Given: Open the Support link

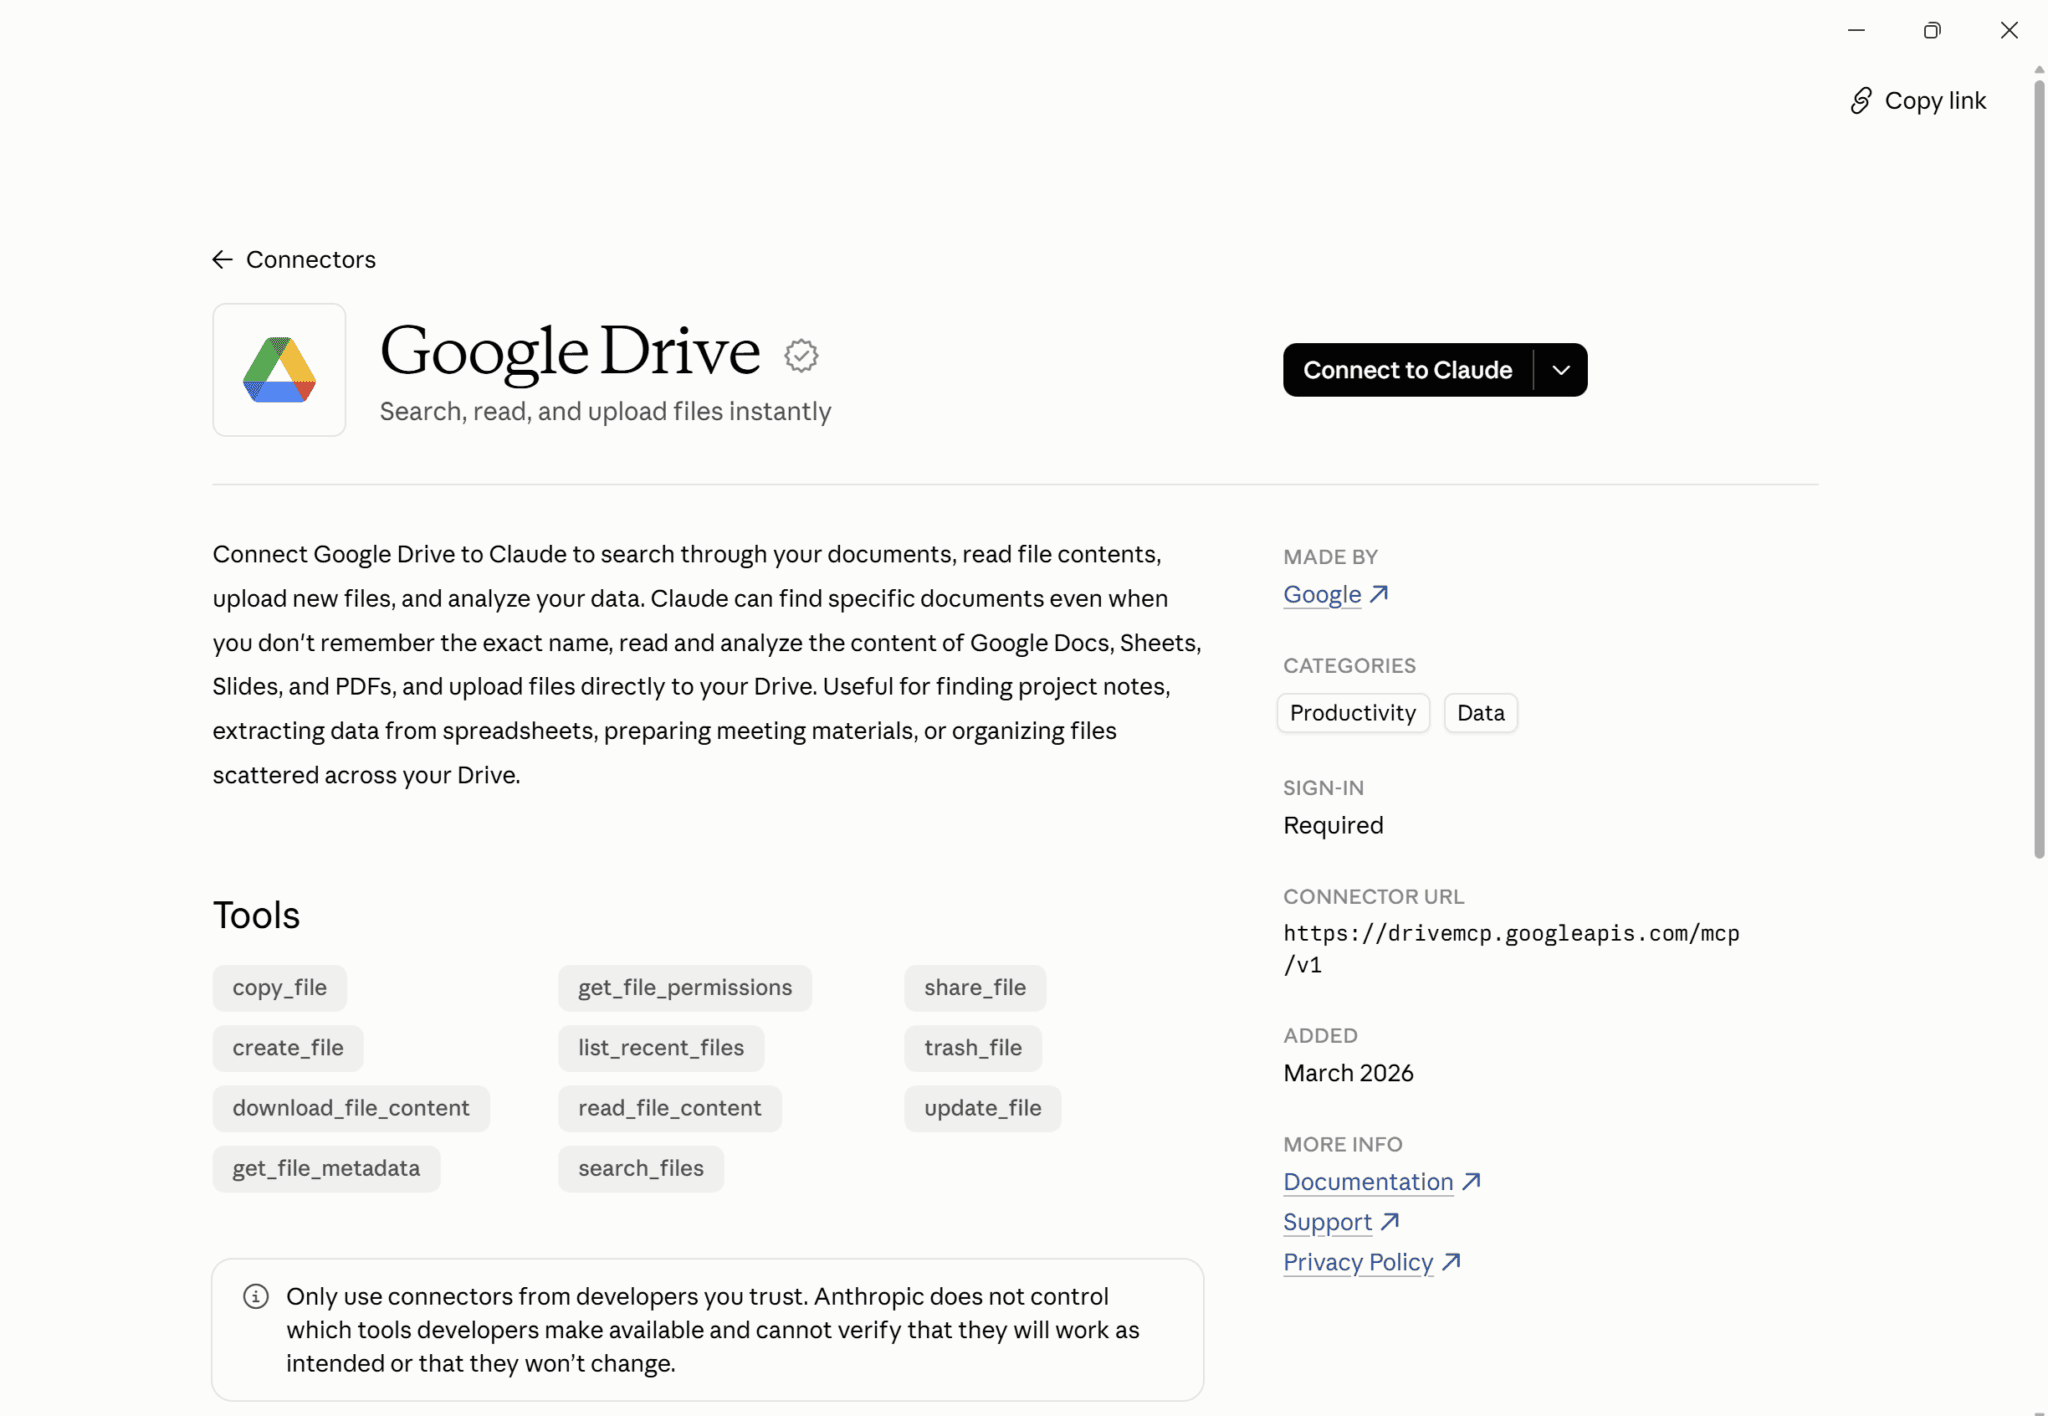Looking at the screenshot, I should (x=1327, y=1221).
